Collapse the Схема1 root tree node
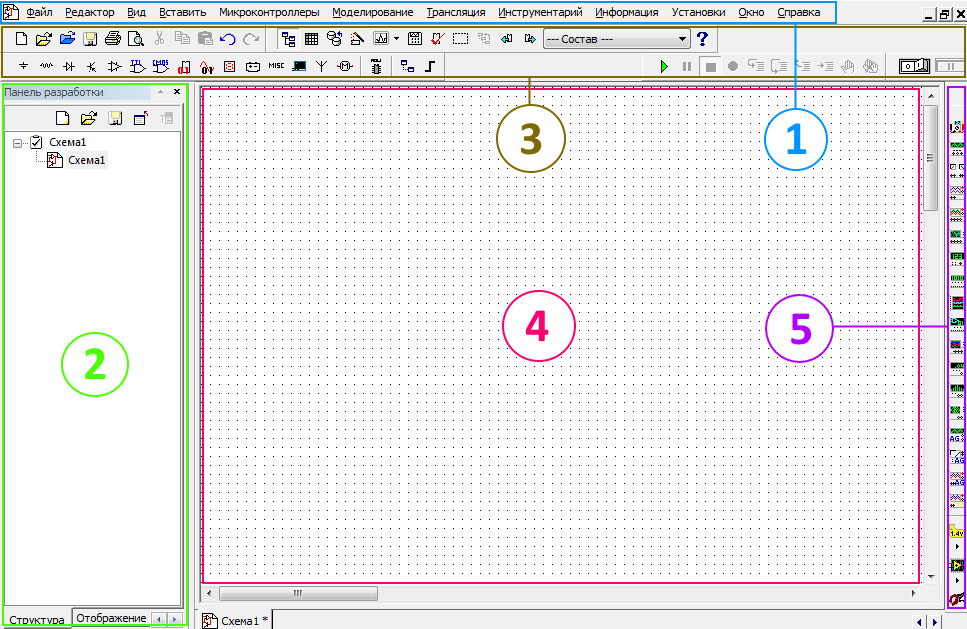 [18, 143]
